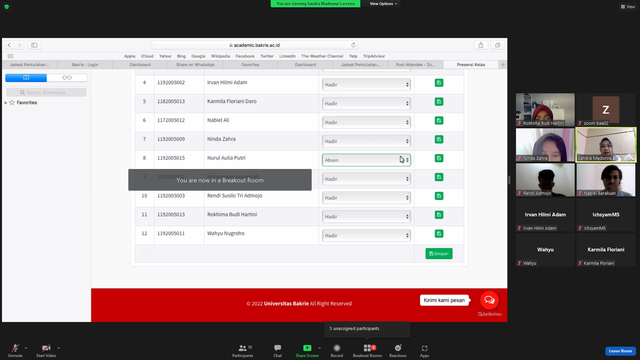The height and width of the screenshot is (360, 640).
Task: Open the TripAdvisor bookmark
Action: click(374, 56)
